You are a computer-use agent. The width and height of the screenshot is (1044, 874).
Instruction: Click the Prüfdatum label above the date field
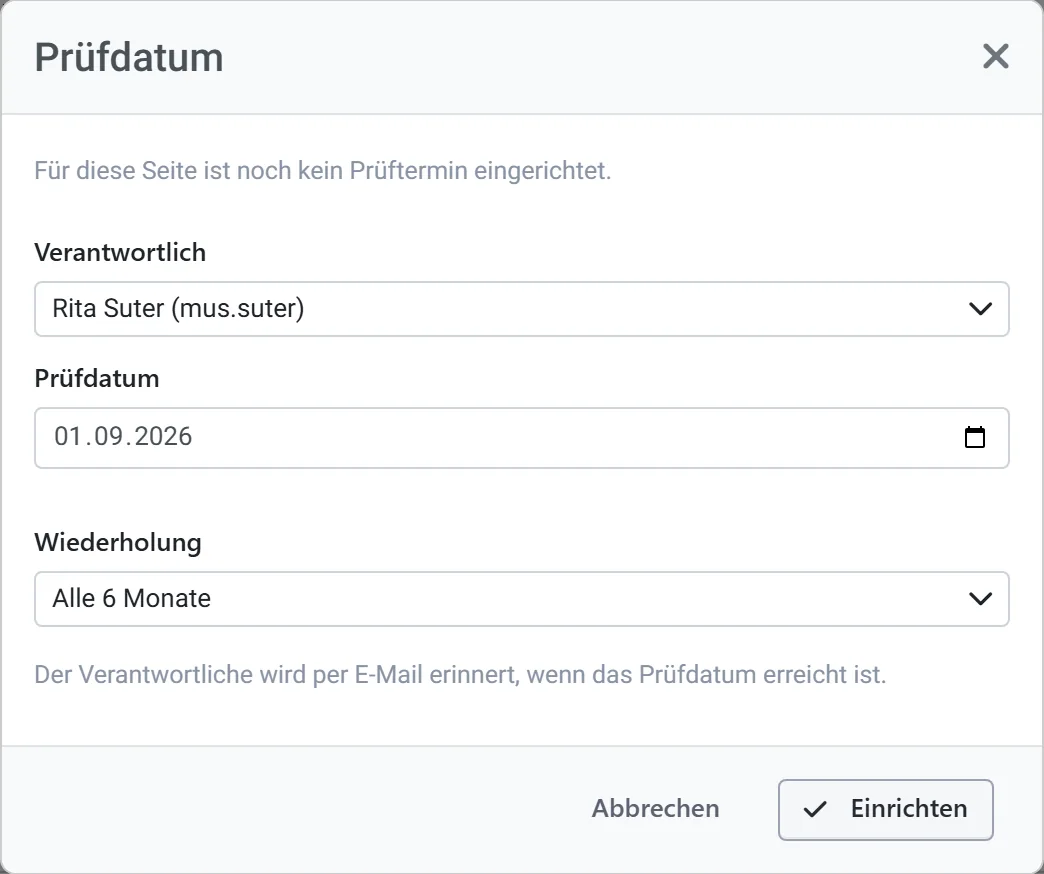coord(97,378)
